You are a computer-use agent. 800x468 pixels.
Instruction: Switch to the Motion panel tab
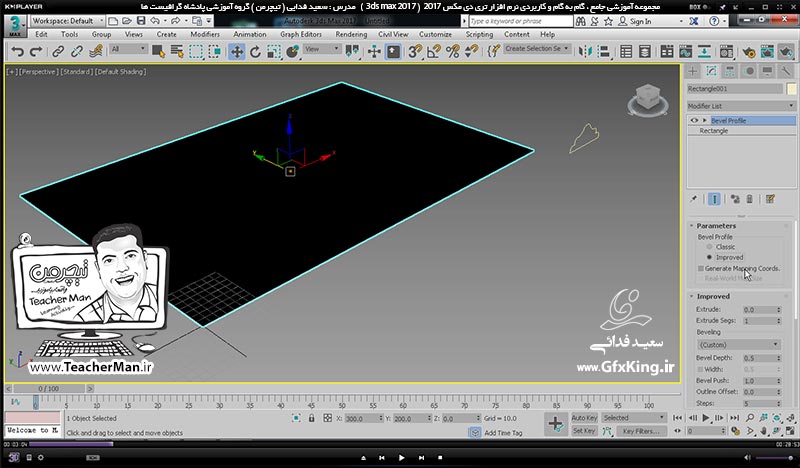point(749,71)
